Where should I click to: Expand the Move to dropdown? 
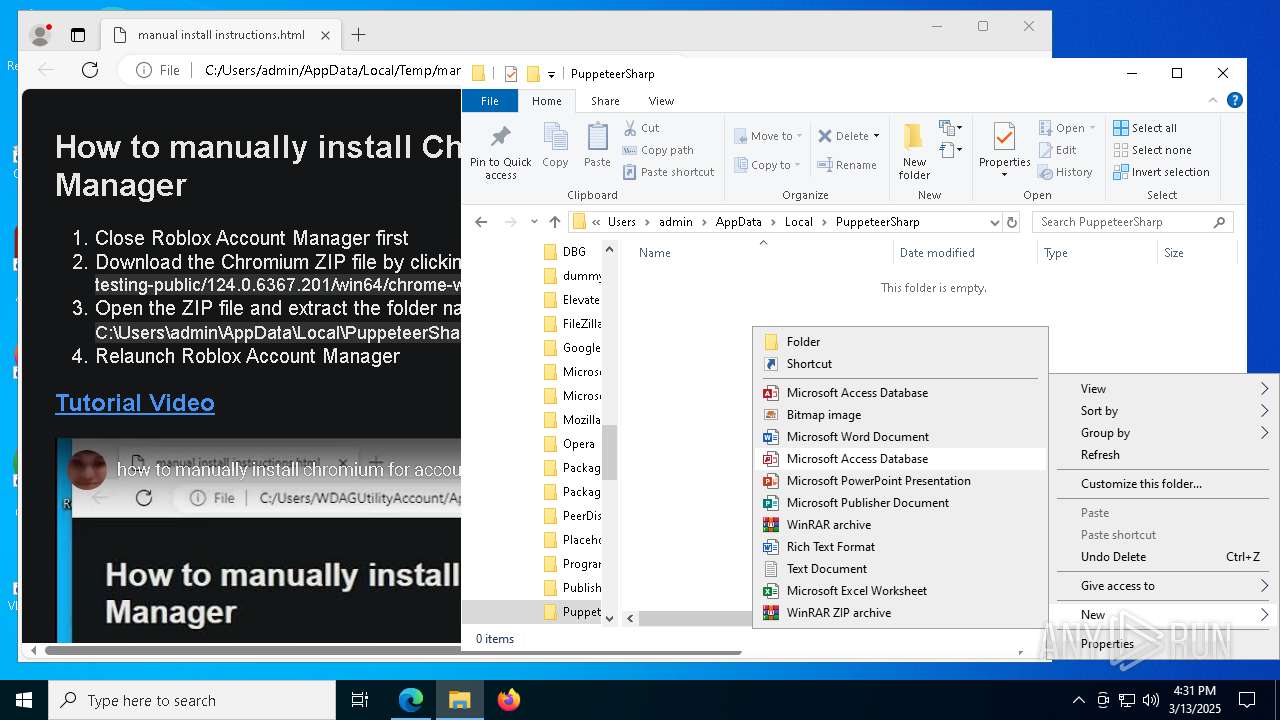(x=799, y=136)
